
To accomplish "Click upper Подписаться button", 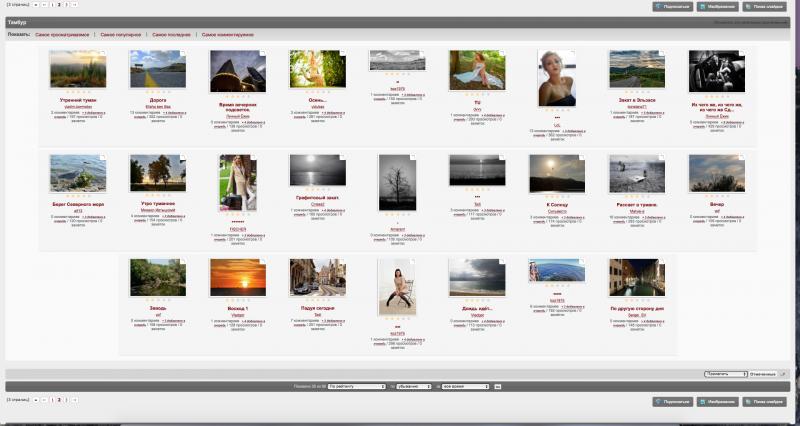I will 672,7.
